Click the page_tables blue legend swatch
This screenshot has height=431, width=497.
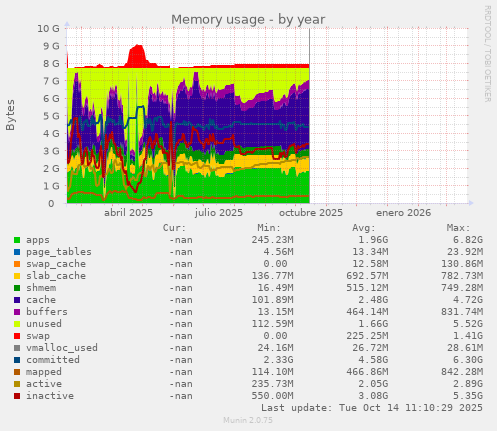point(17,252)
